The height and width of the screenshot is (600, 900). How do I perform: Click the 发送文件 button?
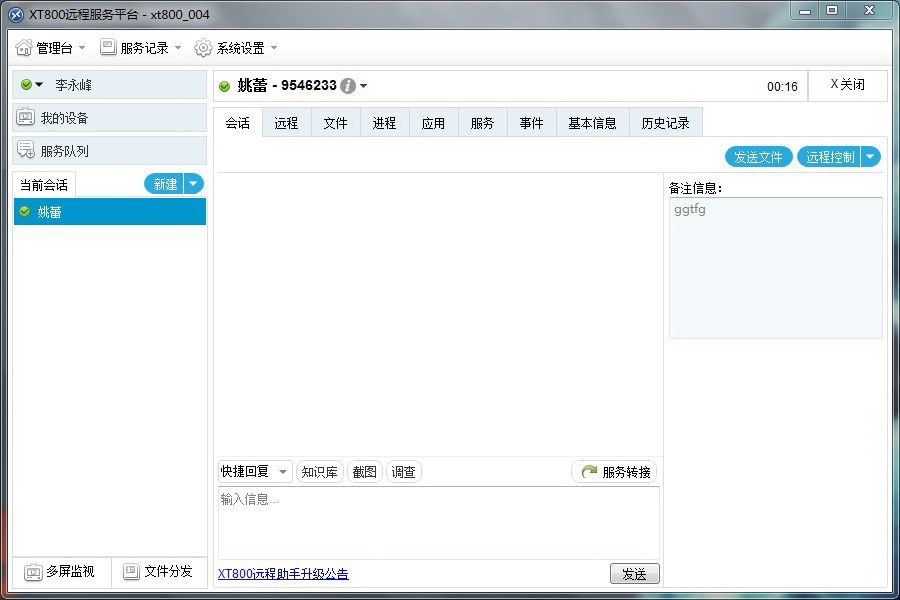[759, 157]
